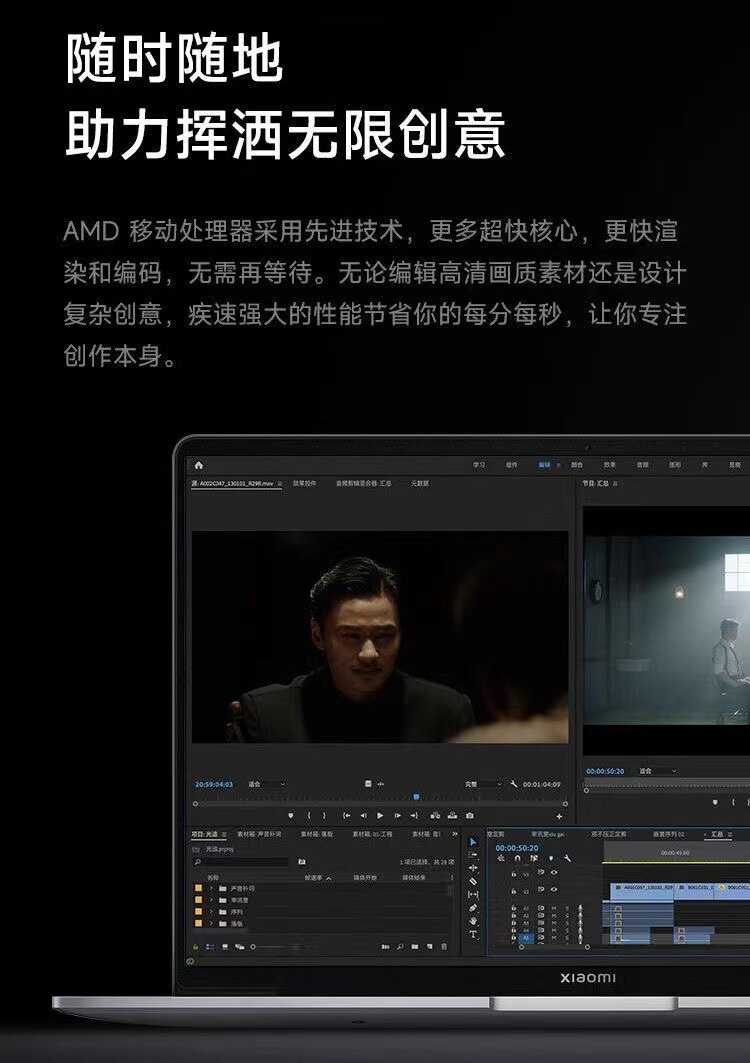Select the Pen tool
Screen dimensions: 750x1063
(473, 908)
